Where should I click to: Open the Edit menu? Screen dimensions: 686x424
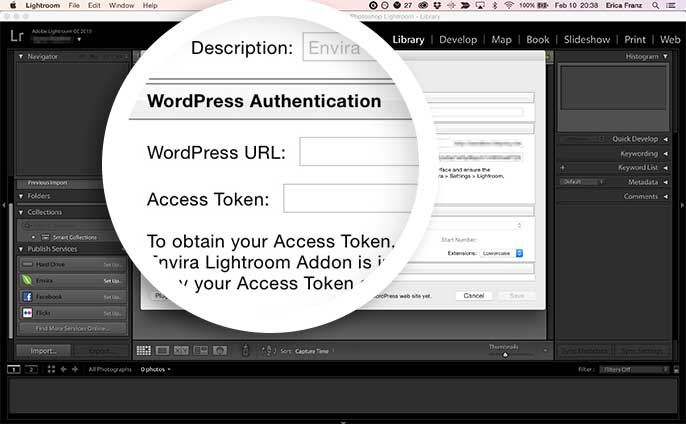coord(94,5)
